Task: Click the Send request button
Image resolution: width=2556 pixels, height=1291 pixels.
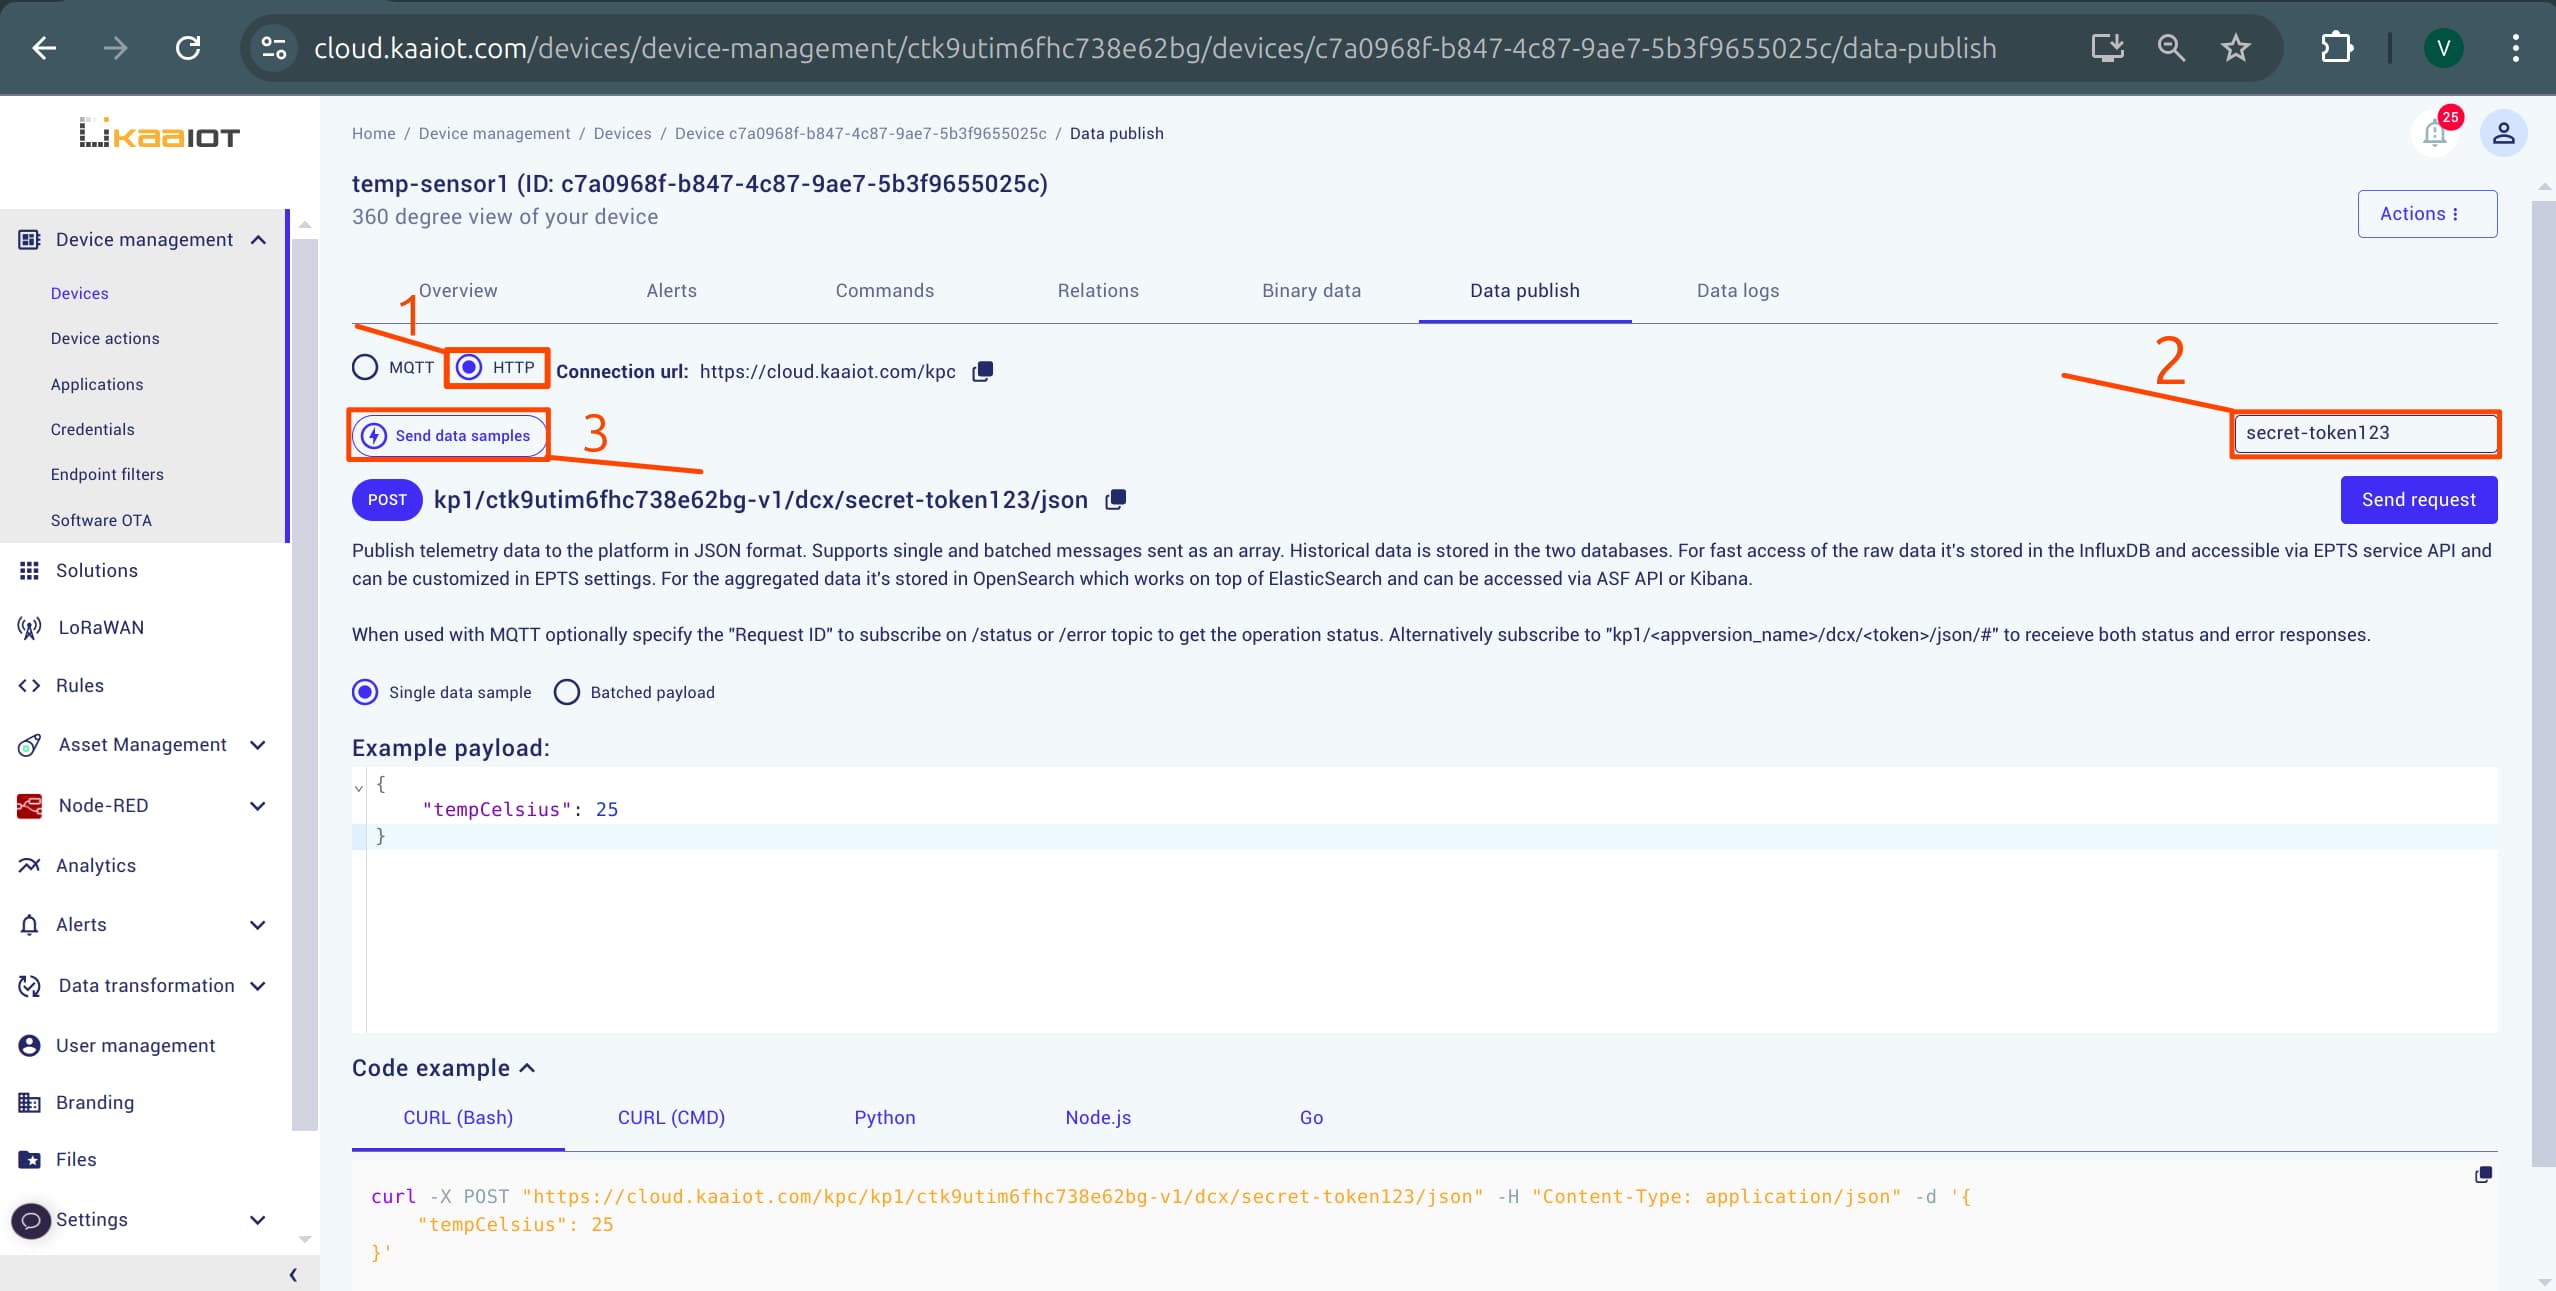Action: click(2418, 499)
